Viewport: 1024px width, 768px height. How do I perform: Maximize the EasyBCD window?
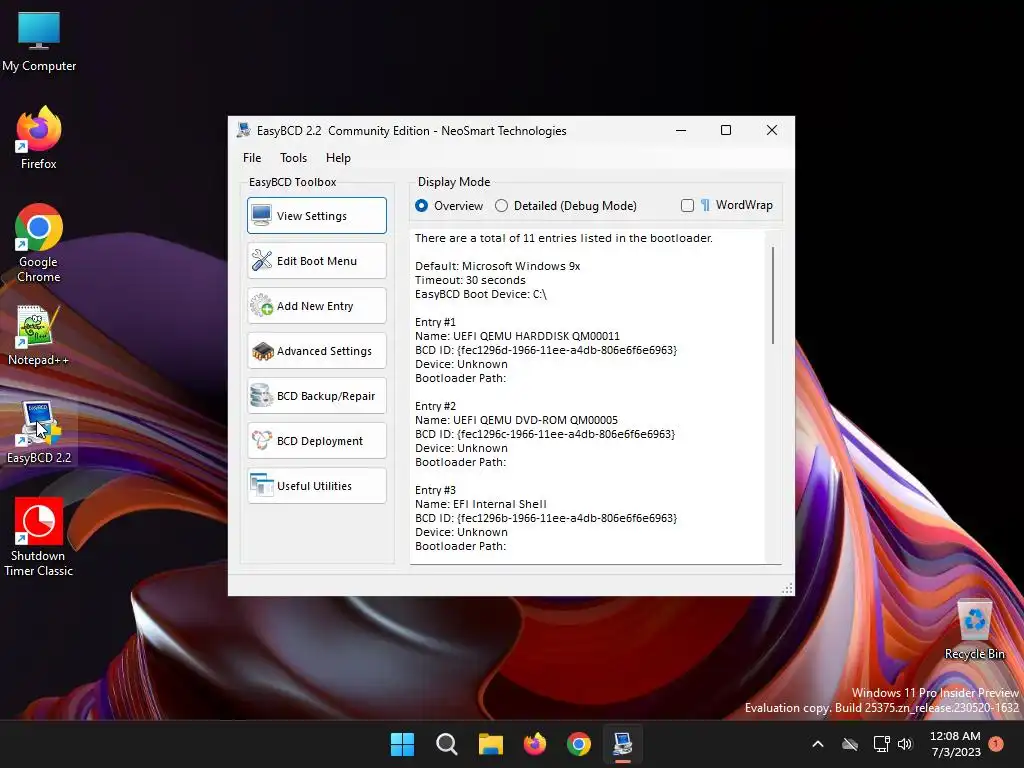[x=726, y=131]
